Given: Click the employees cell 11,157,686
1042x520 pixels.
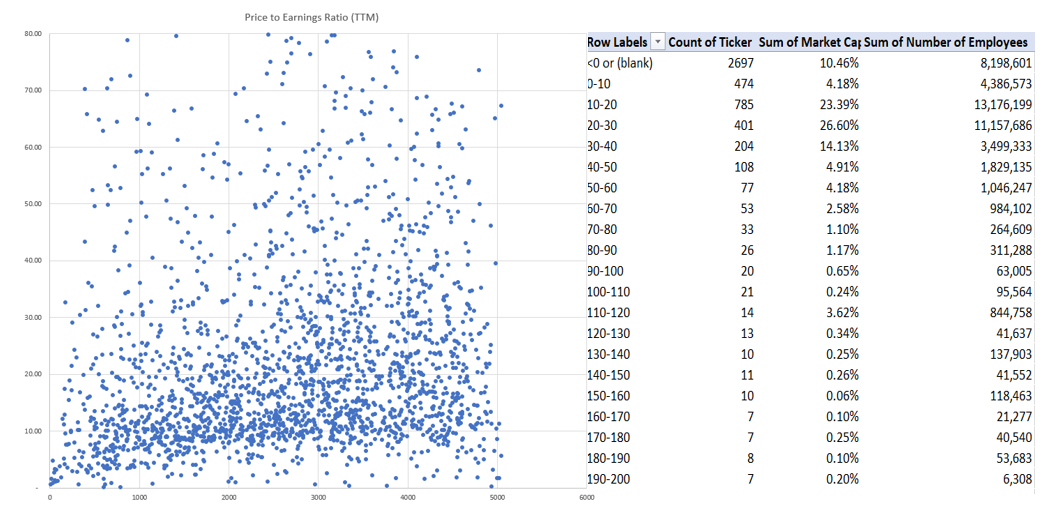Looking at the screenshot, I should [x=1001, y=125].
